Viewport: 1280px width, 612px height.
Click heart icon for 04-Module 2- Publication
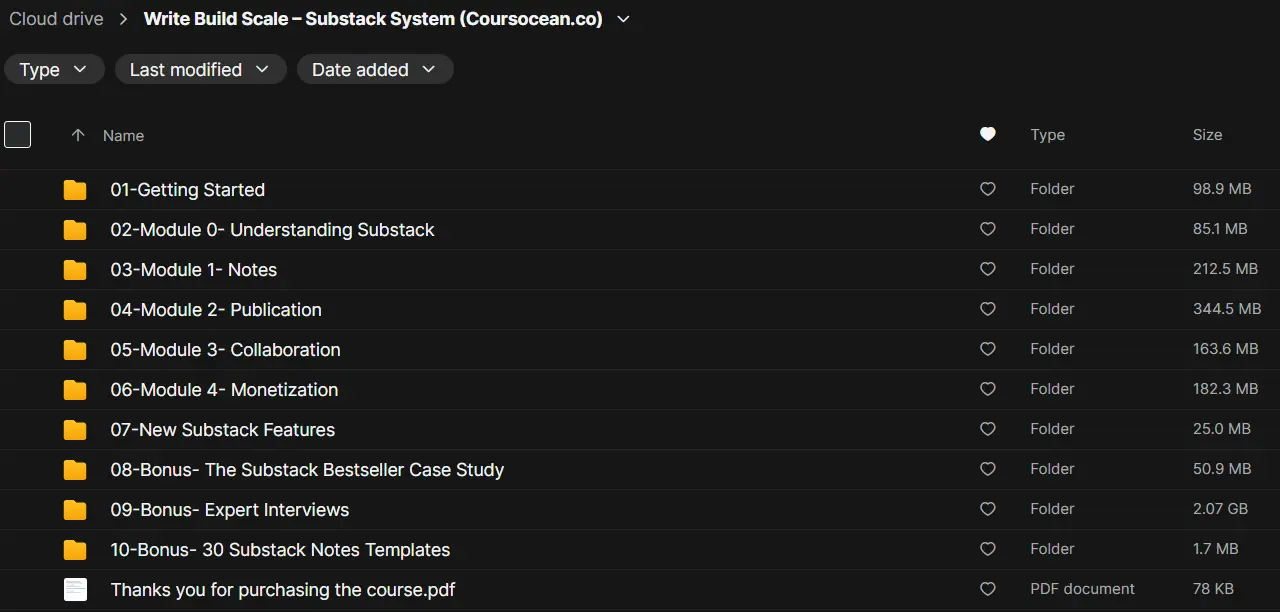pos(988,309)
